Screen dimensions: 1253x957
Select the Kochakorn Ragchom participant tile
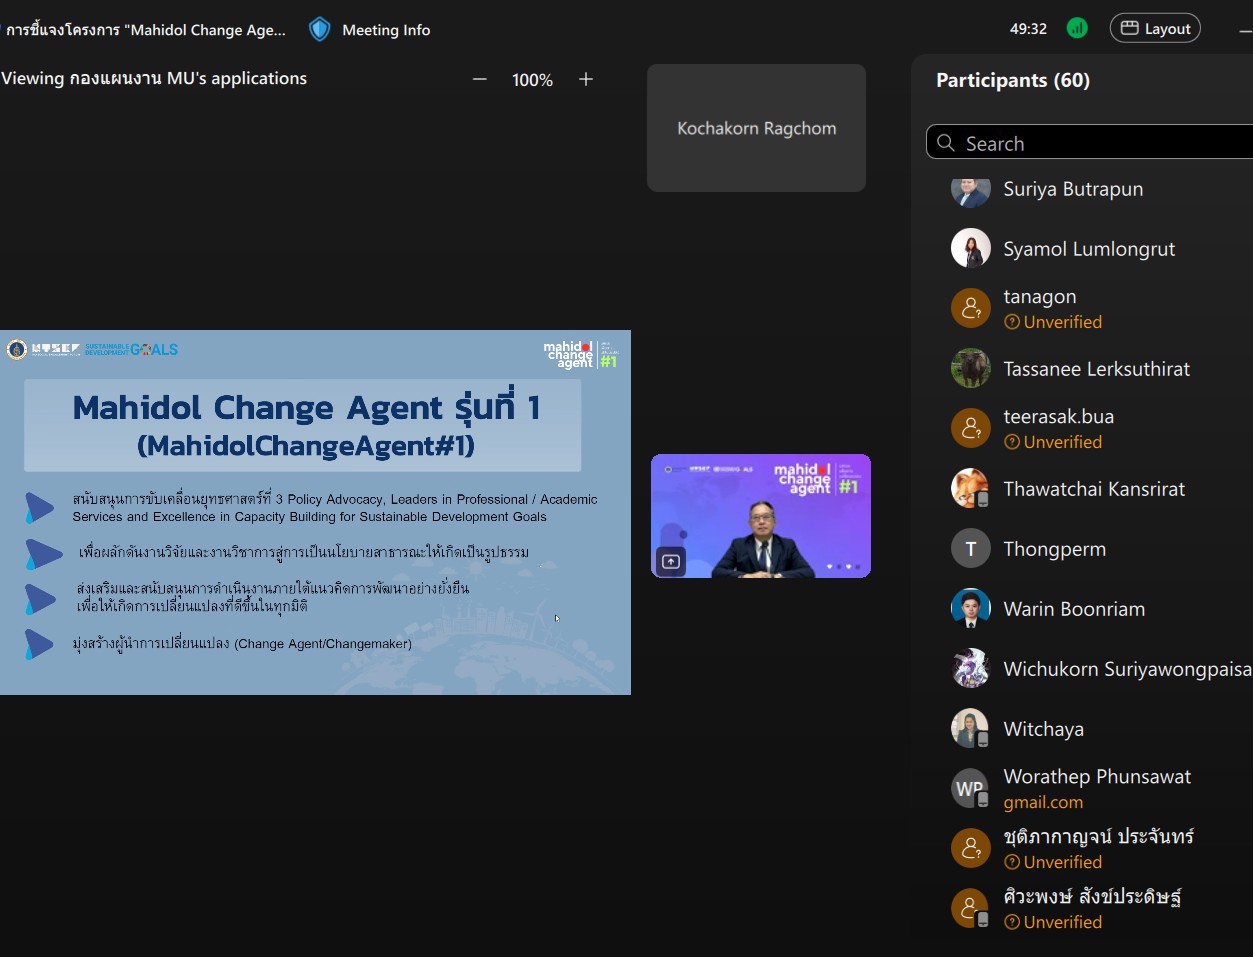click(x=756, y=128)
